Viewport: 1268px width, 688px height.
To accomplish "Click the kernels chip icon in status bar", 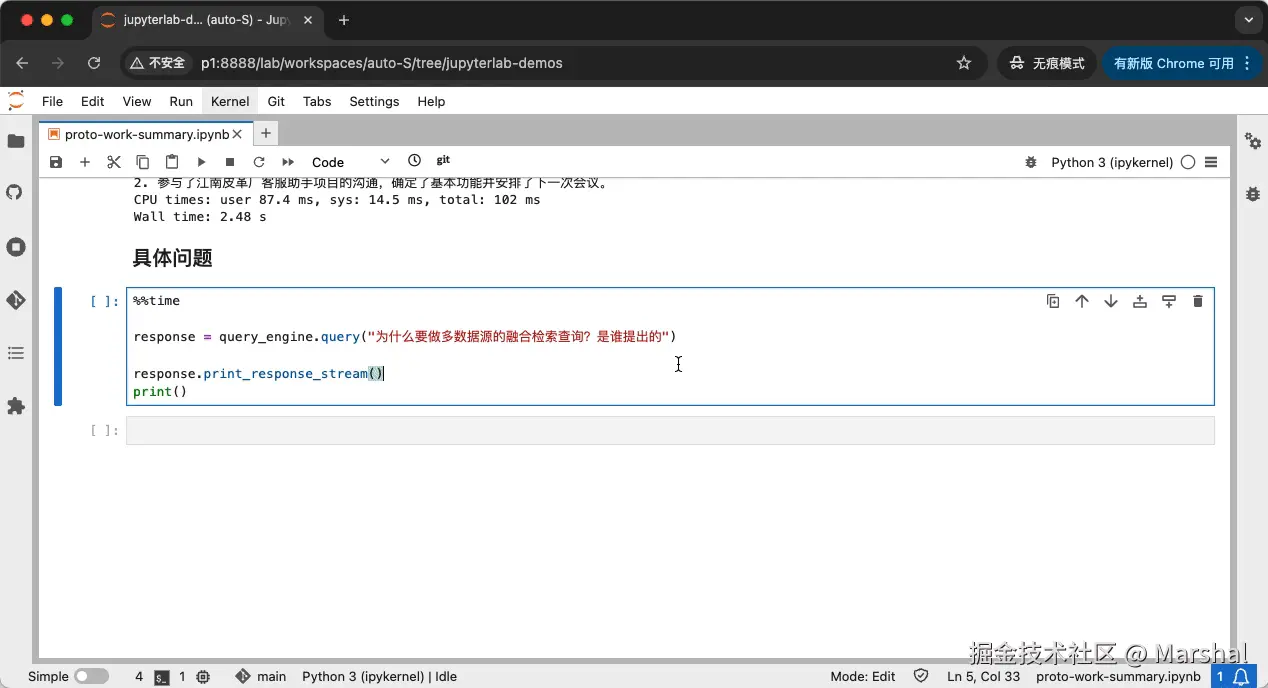I will (204, 677).
